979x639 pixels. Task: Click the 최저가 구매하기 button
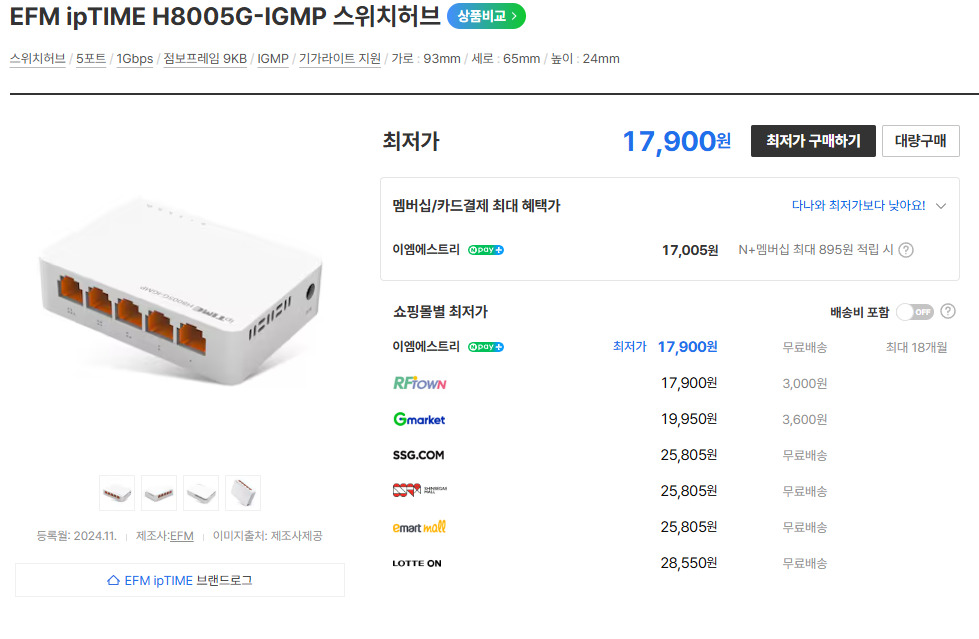tap(813, 141)
